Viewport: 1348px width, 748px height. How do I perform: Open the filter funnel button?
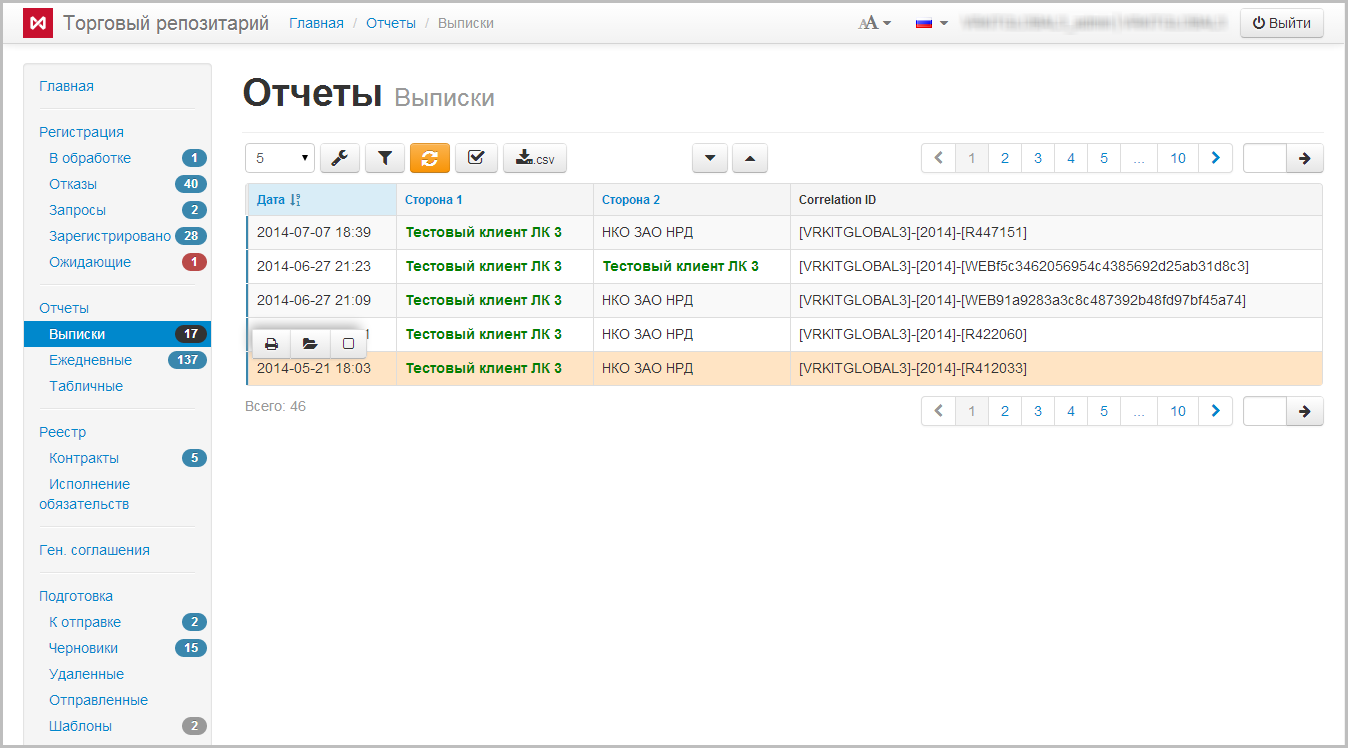click(385, 158)
